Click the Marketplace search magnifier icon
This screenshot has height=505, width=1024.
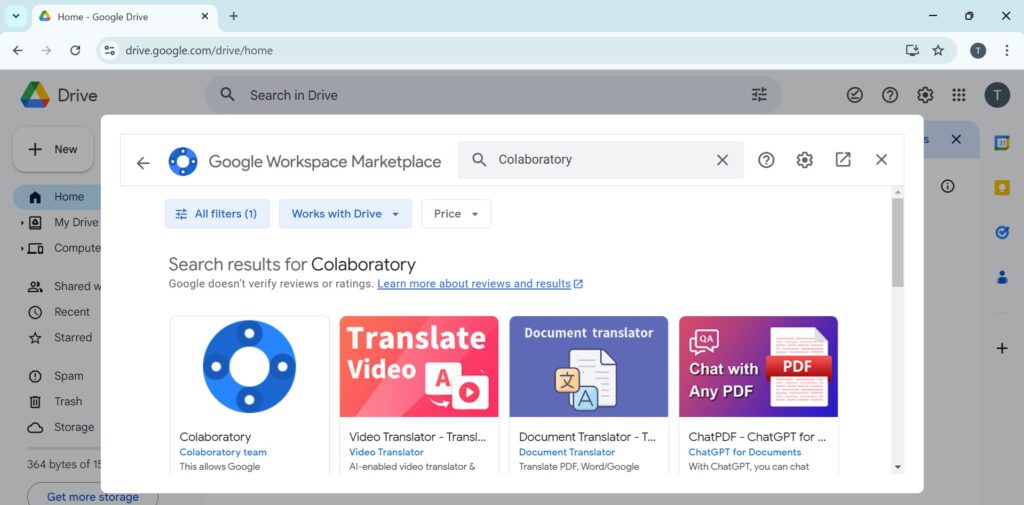(x=479, y=160)
